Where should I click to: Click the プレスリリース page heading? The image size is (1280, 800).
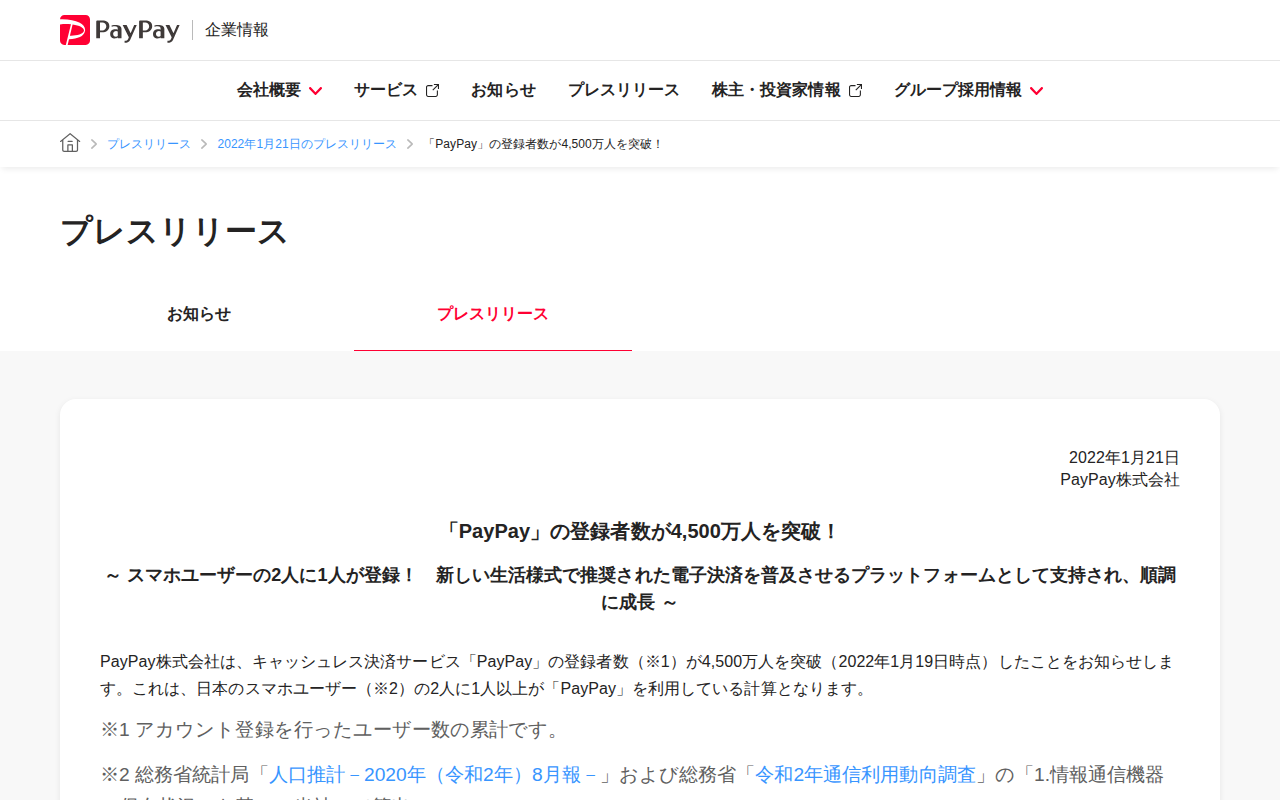(x=174, y=232)
